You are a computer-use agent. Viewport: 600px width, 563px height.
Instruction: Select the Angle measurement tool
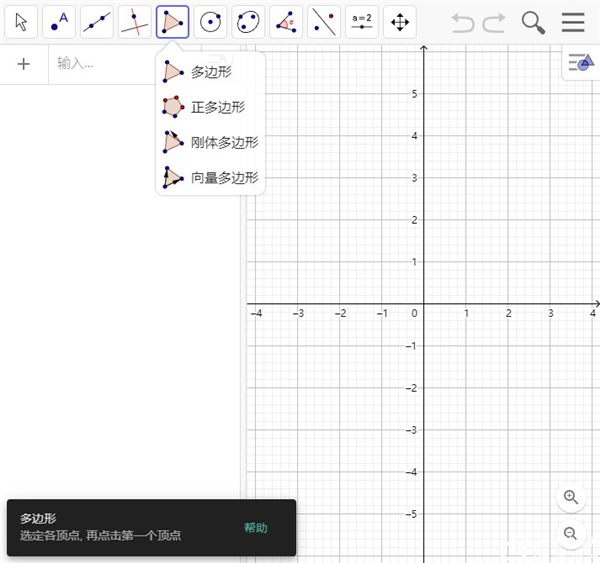[287, 22]
